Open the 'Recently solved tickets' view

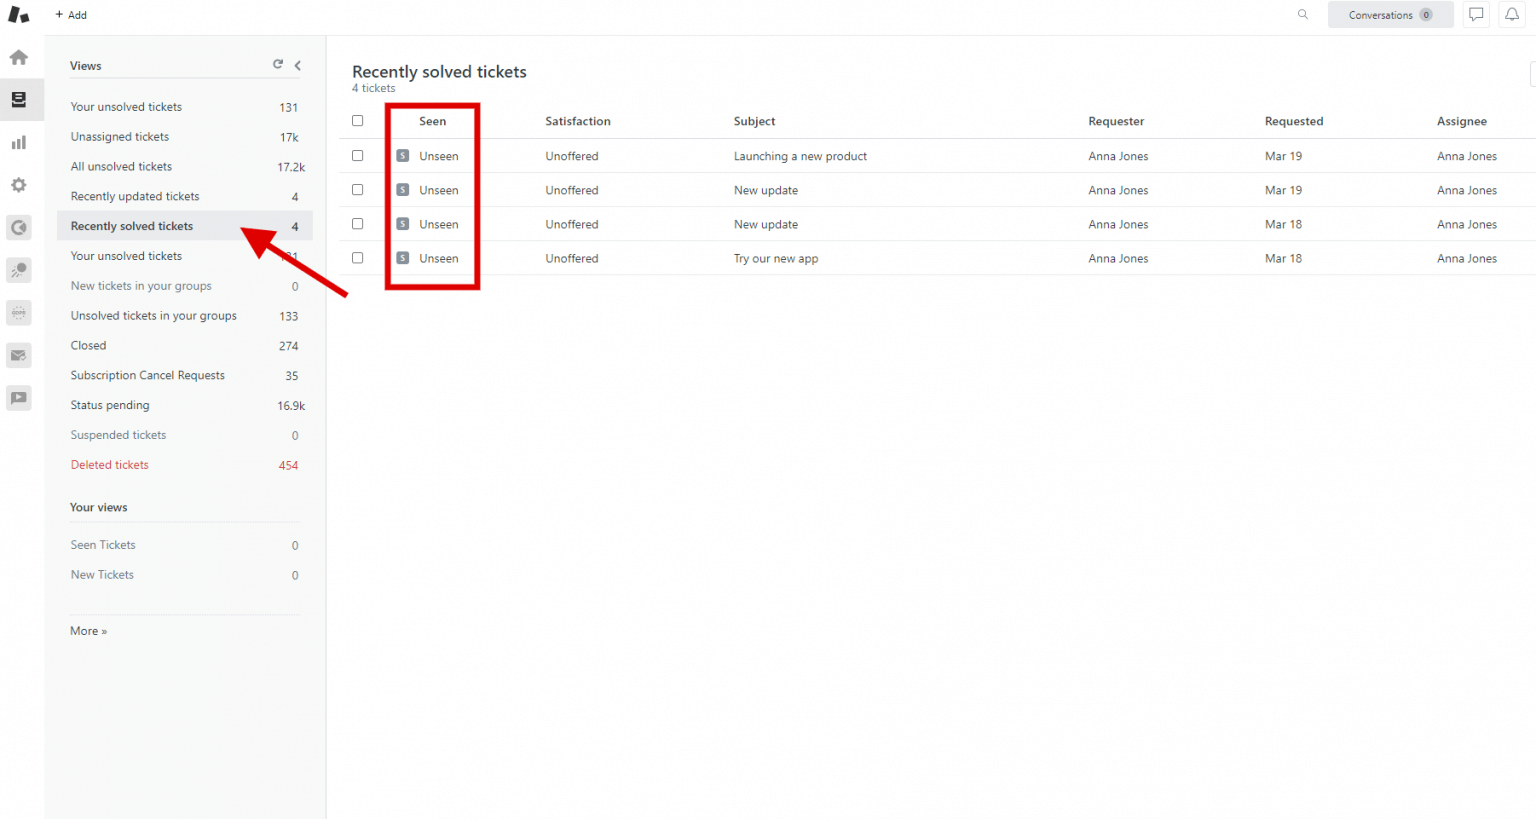pyautogui.click(x=130, y=225)
